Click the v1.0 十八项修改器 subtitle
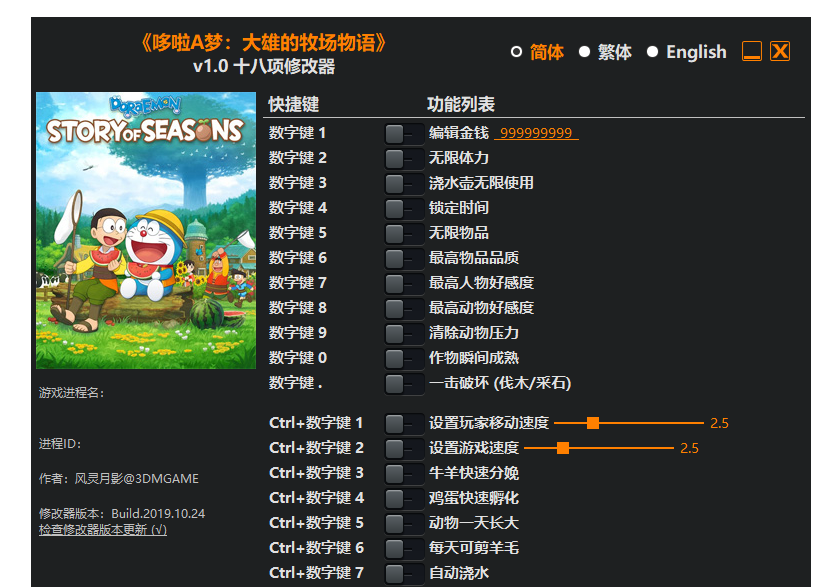This screenshot has width=835, height=587. pos(264,67)
